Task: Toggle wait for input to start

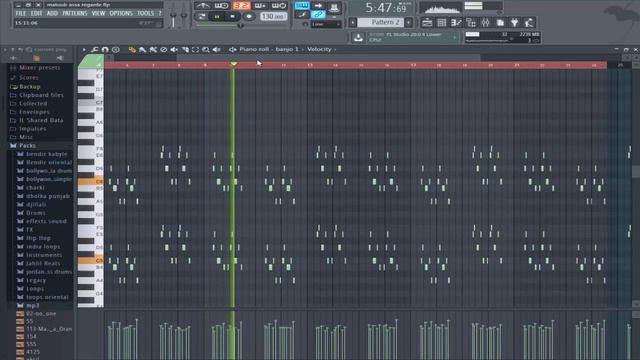Action: tap(221, 6)
